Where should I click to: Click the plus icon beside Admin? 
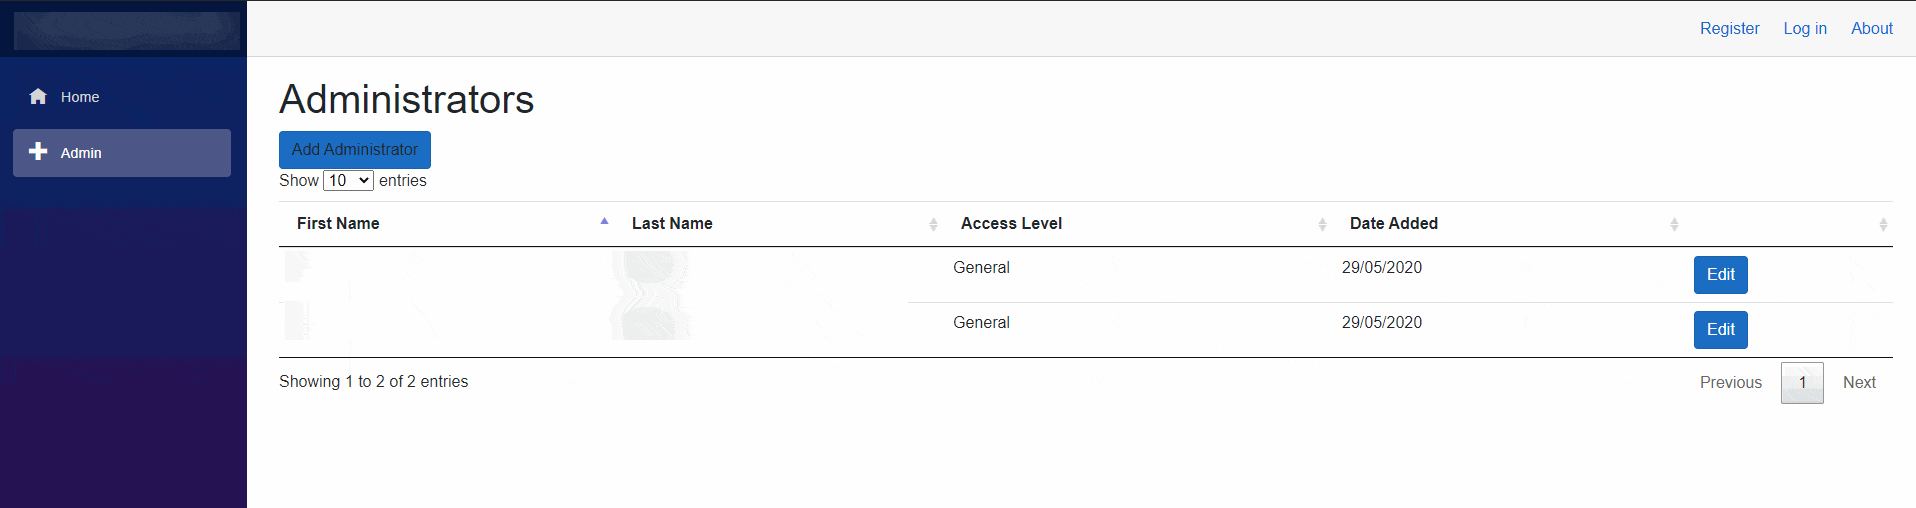38,152
